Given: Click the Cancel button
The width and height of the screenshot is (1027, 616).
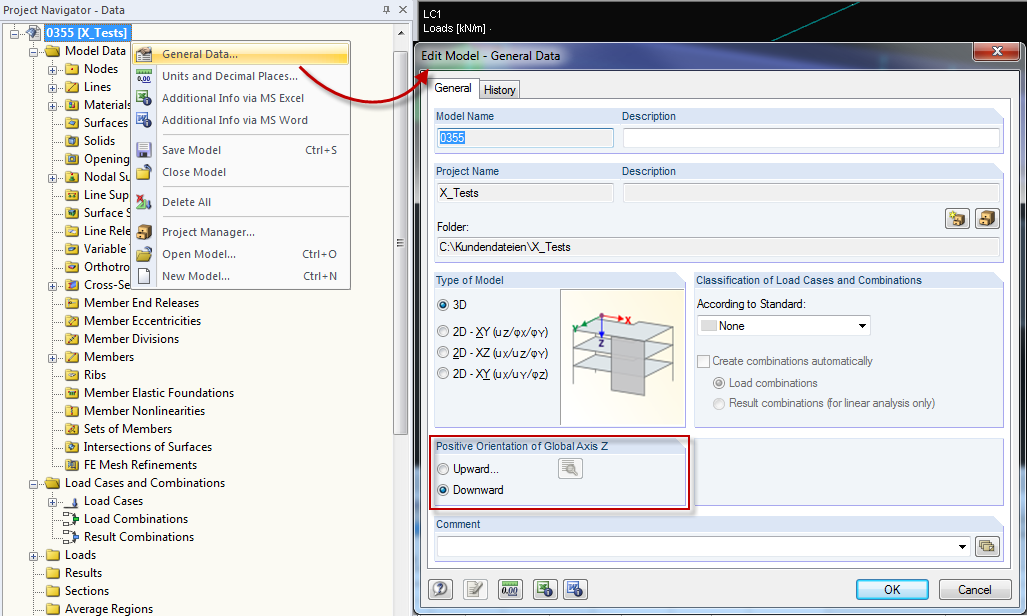Looking at the screenshot, I should pos(975,589).
